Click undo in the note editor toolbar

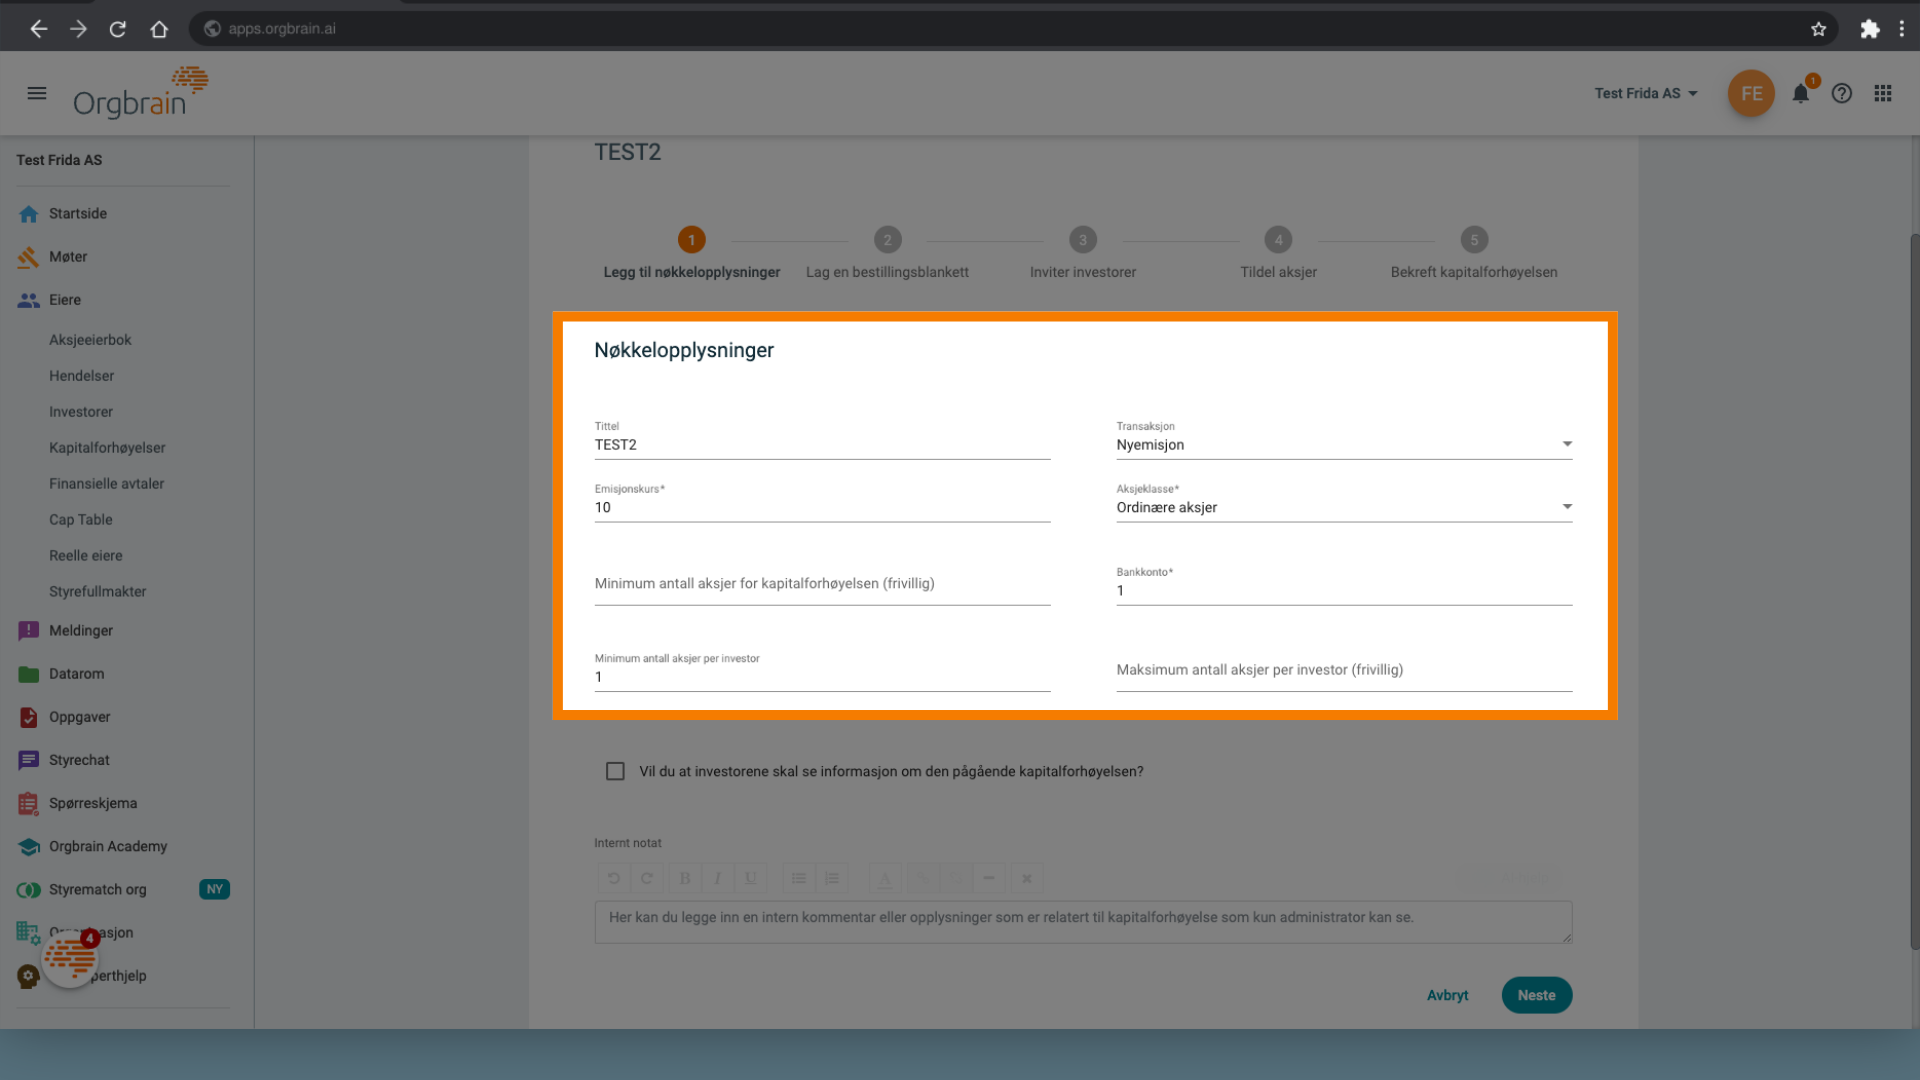pos(614,878)
